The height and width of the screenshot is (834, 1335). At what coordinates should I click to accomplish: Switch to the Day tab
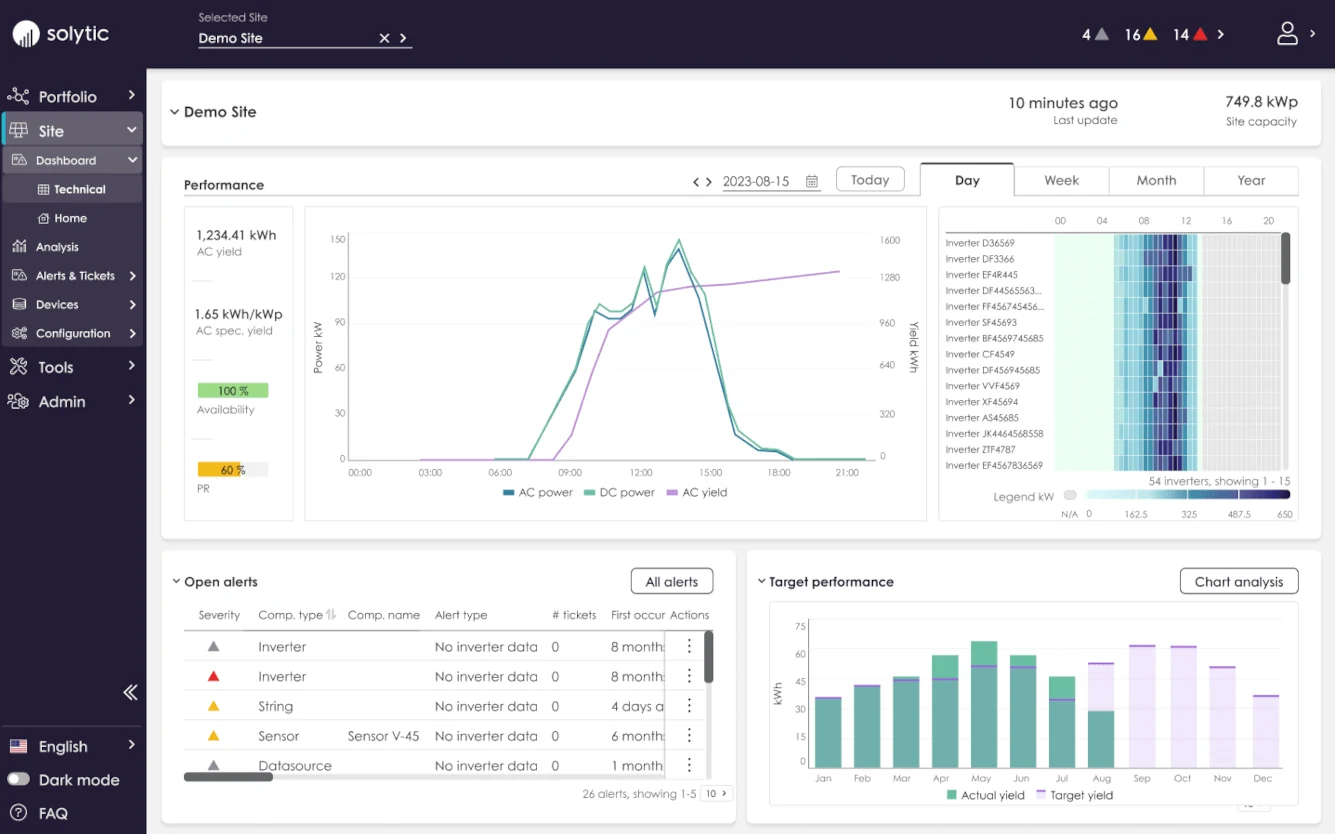967,180
